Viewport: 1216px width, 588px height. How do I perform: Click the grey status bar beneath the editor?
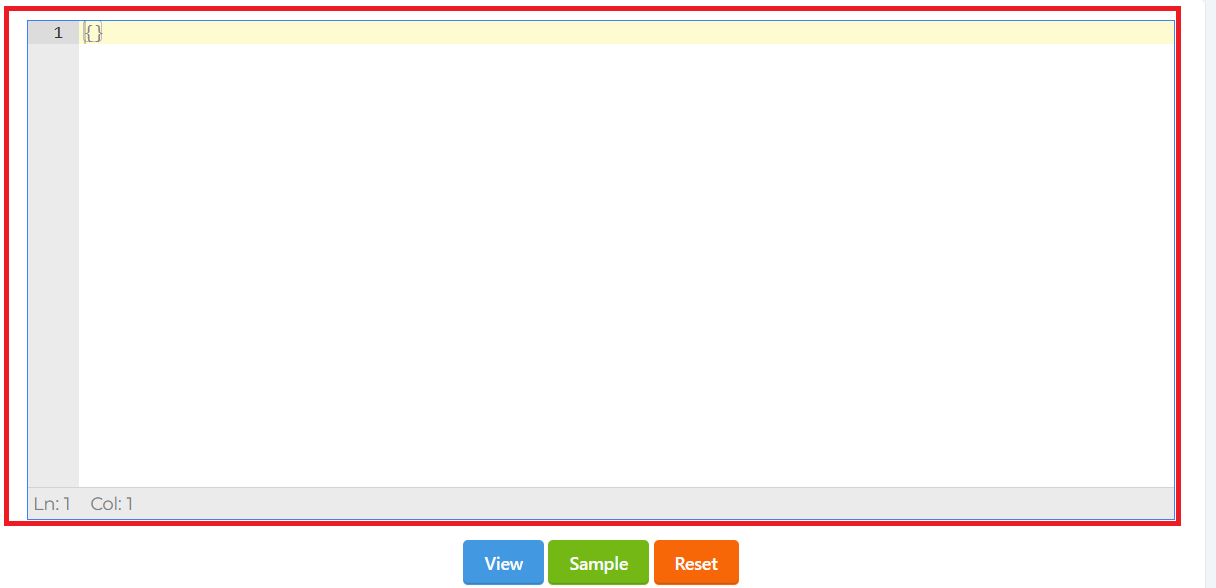(600, 503)
